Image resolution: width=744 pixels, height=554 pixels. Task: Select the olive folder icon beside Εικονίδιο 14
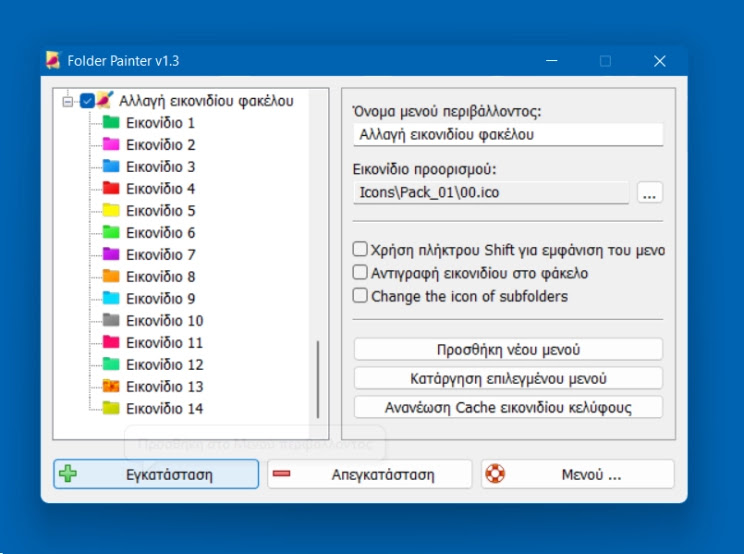point(111,408)
